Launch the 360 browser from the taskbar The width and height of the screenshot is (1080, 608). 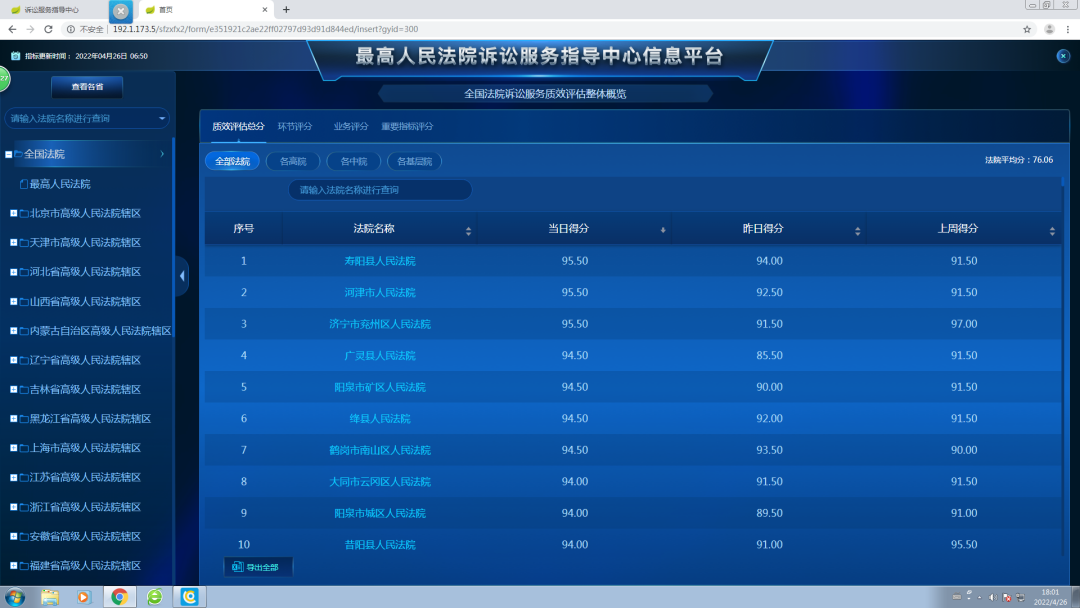click(x=154, y=597)
